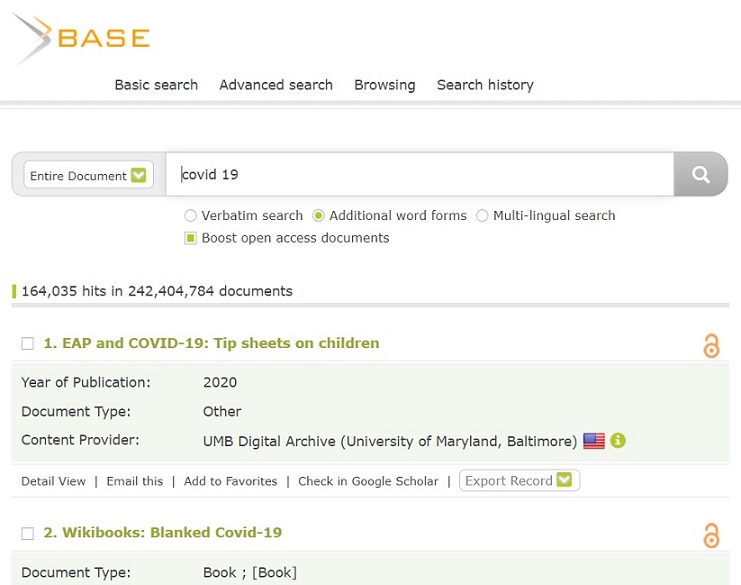Click Check in Google Scholar link
The height and width of the screenshot is (585, 741).
coord(368,481)
